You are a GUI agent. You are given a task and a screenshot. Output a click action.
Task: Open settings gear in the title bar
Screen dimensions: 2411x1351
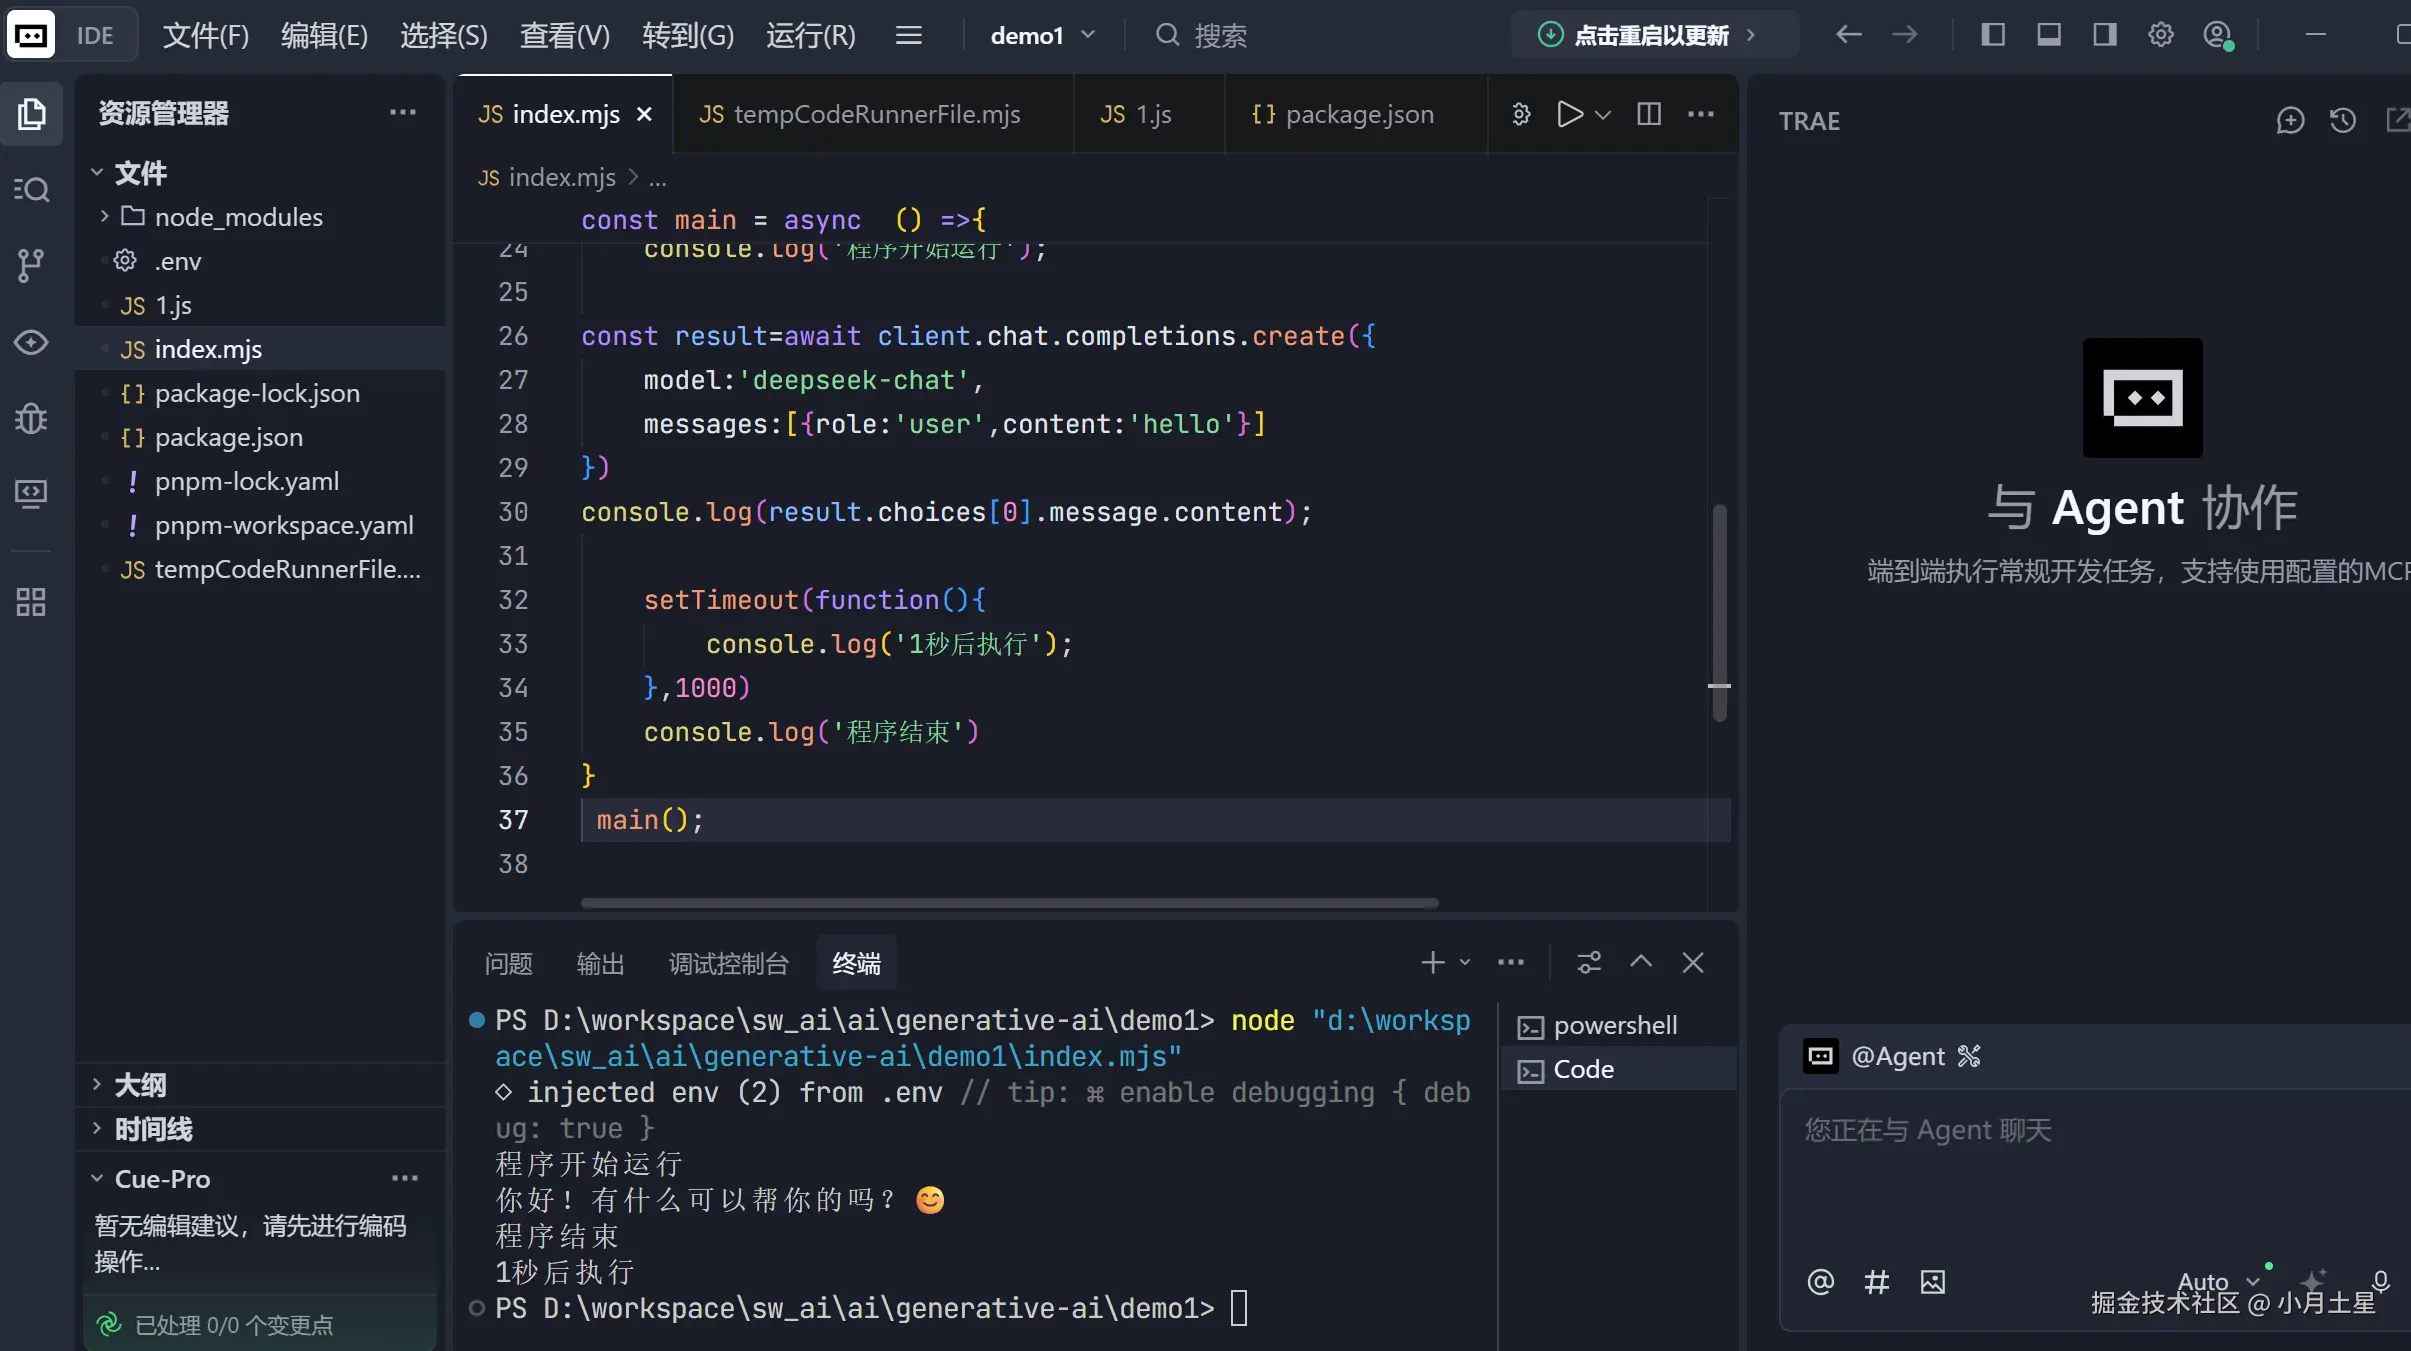pyautogui.click(x=2160, y=35)
